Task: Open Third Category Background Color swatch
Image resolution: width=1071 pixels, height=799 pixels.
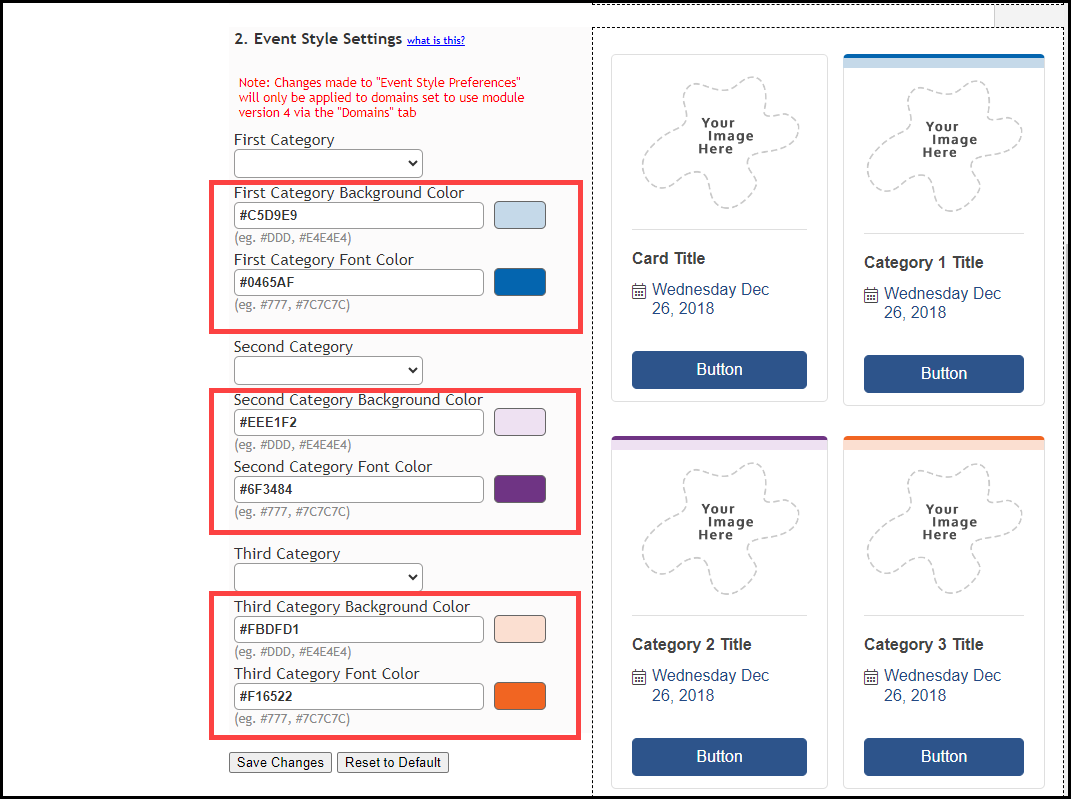Action: [520, 629]
